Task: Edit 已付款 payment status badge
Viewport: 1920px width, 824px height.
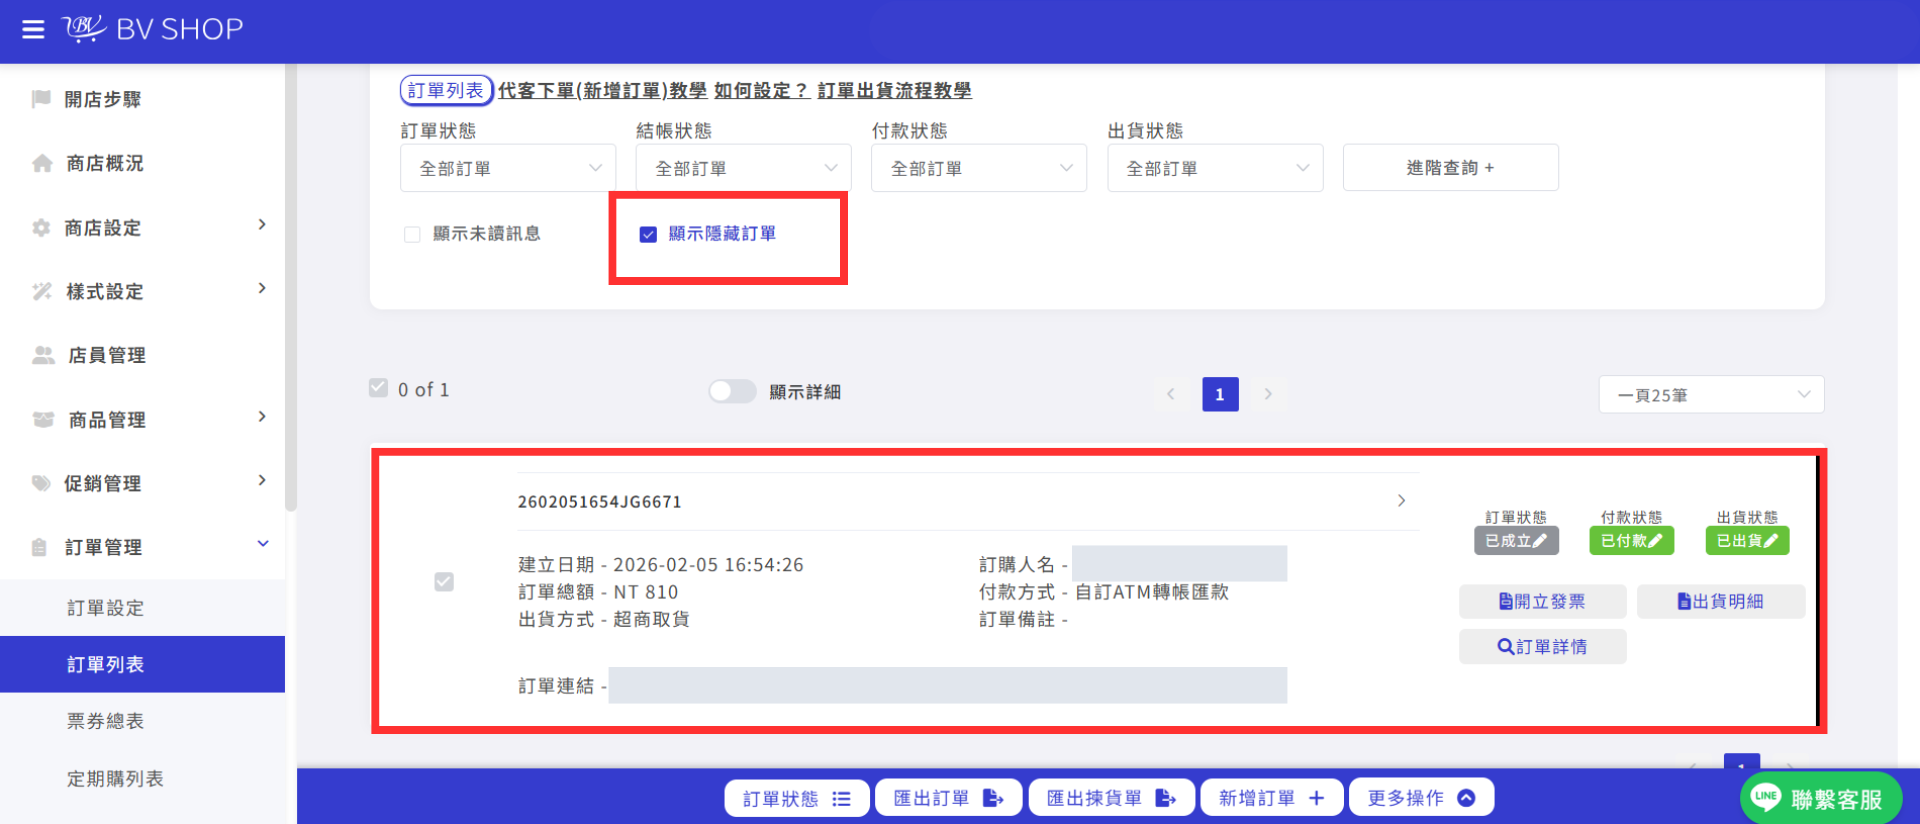Action: click(1631, 541)
